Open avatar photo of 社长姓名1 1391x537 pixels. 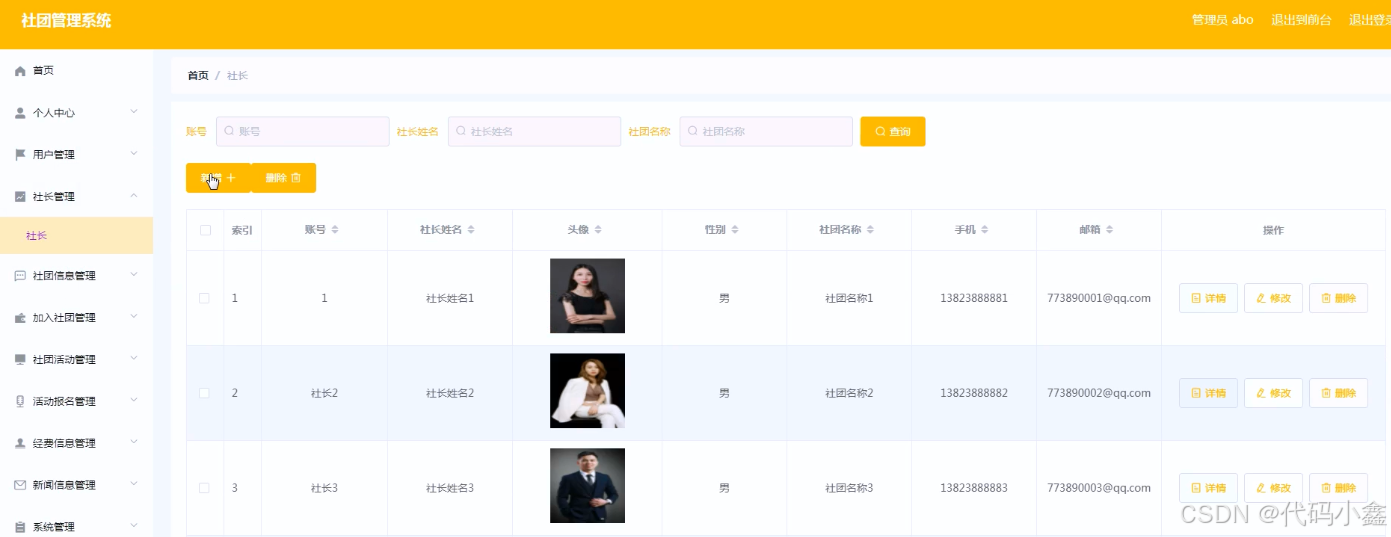tap(587, 296)
